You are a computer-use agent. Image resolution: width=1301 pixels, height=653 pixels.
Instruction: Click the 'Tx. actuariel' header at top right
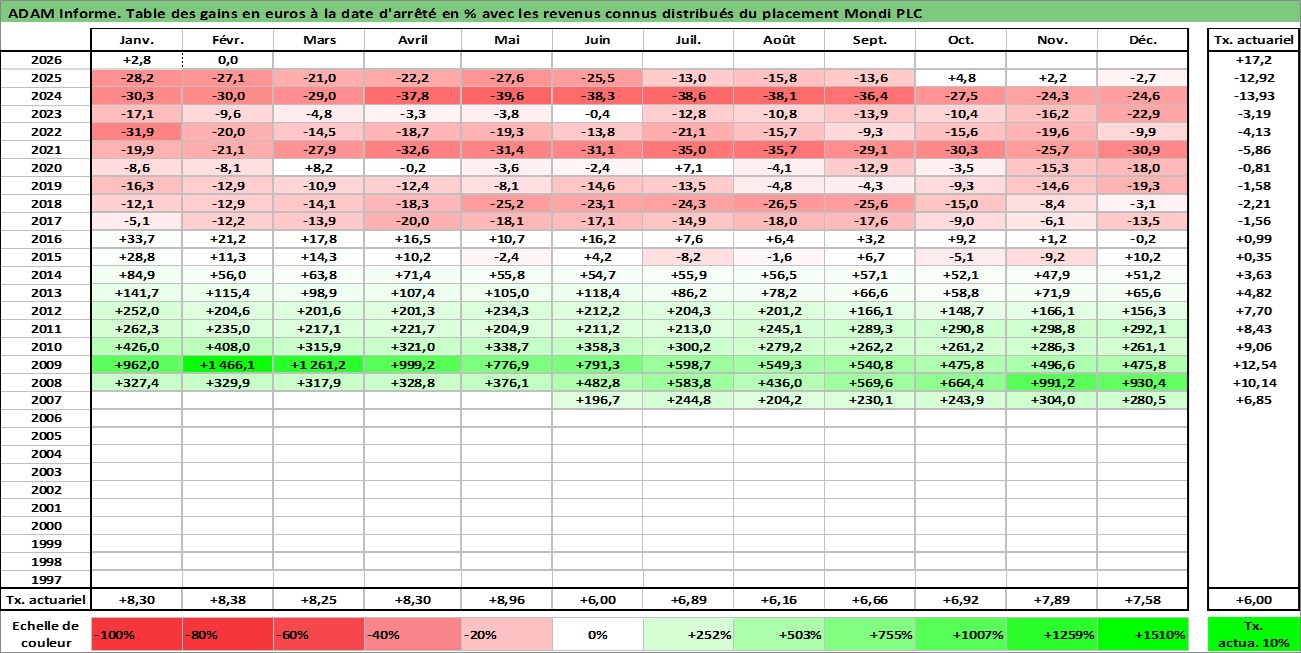point(1254,41)
